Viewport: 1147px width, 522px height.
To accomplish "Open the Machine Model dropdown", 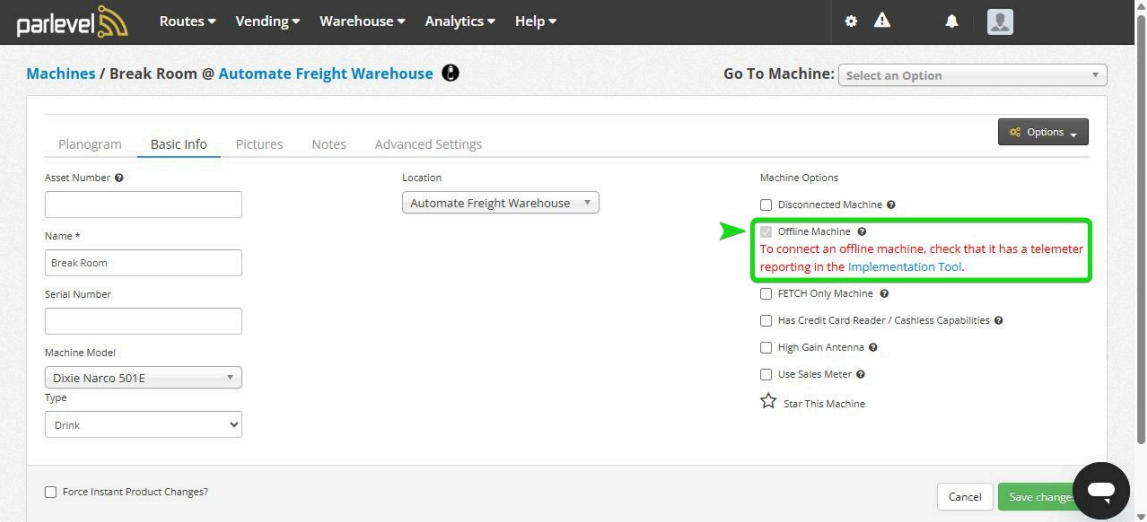I will point(143,378).
